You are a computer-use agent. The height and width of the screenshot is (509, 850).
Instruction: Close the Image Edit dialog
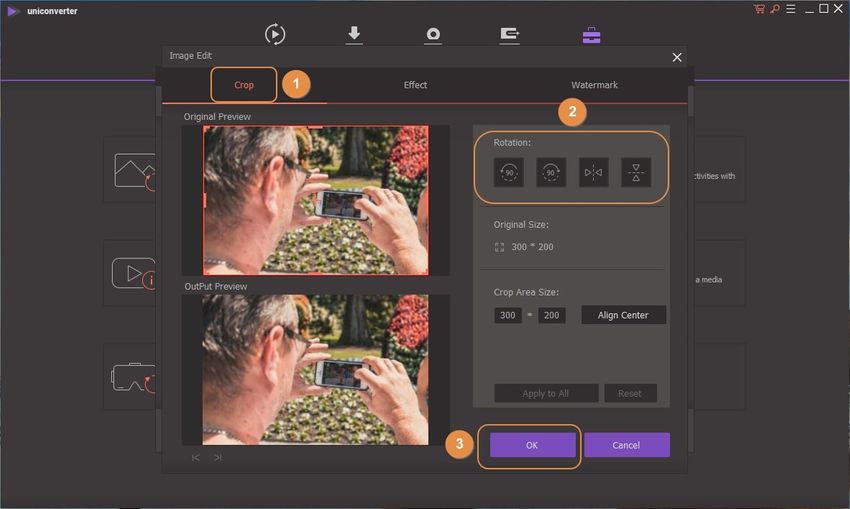point(677,57)
